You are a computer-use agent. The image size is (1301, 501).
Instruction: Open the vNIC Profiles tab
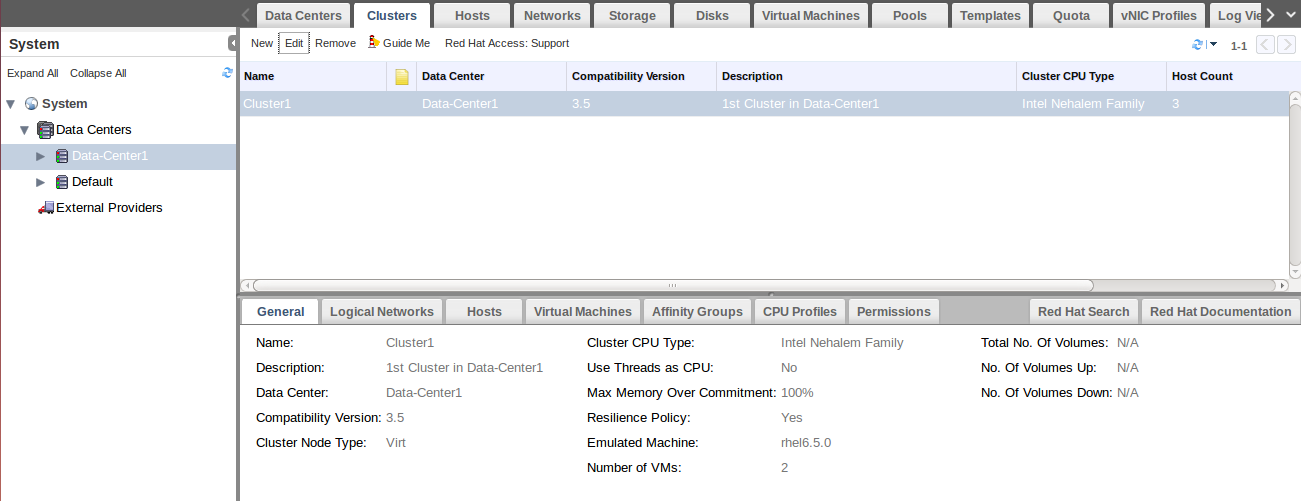pyautogui.click(x=1159, y=15)
